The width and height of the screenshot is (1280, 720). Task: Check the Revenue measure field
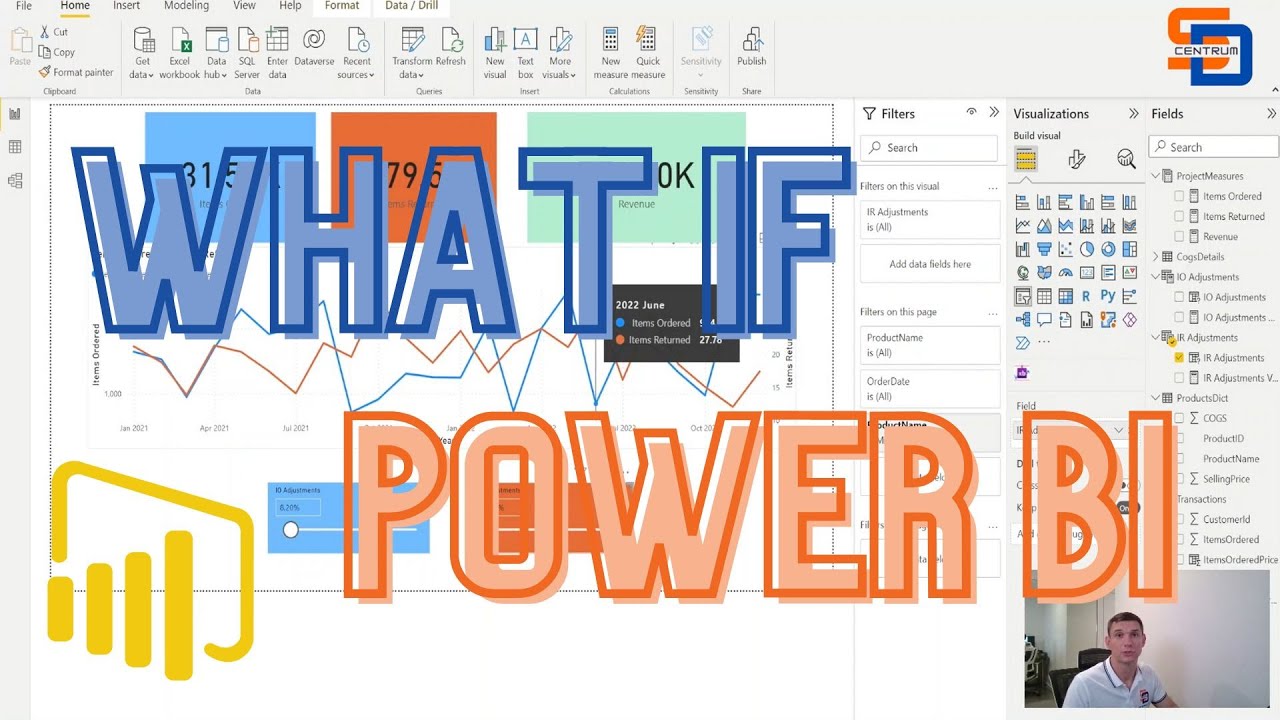1179,236
